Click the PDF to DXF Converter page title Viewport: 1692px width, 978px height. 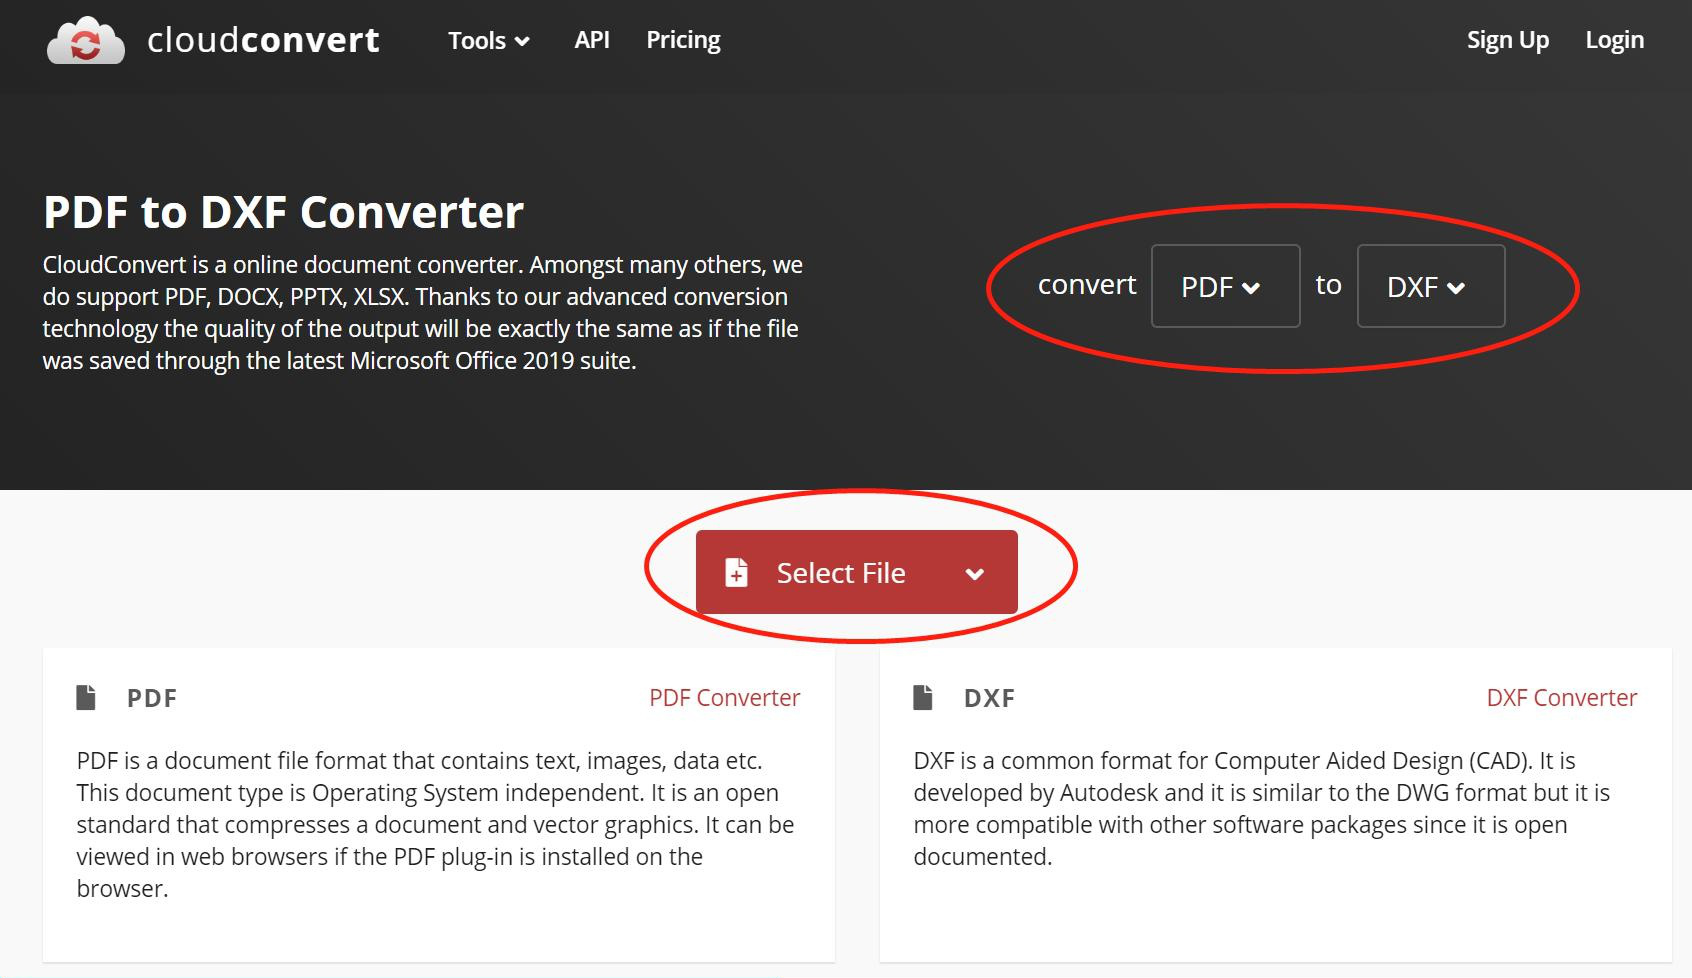[283, 212]
